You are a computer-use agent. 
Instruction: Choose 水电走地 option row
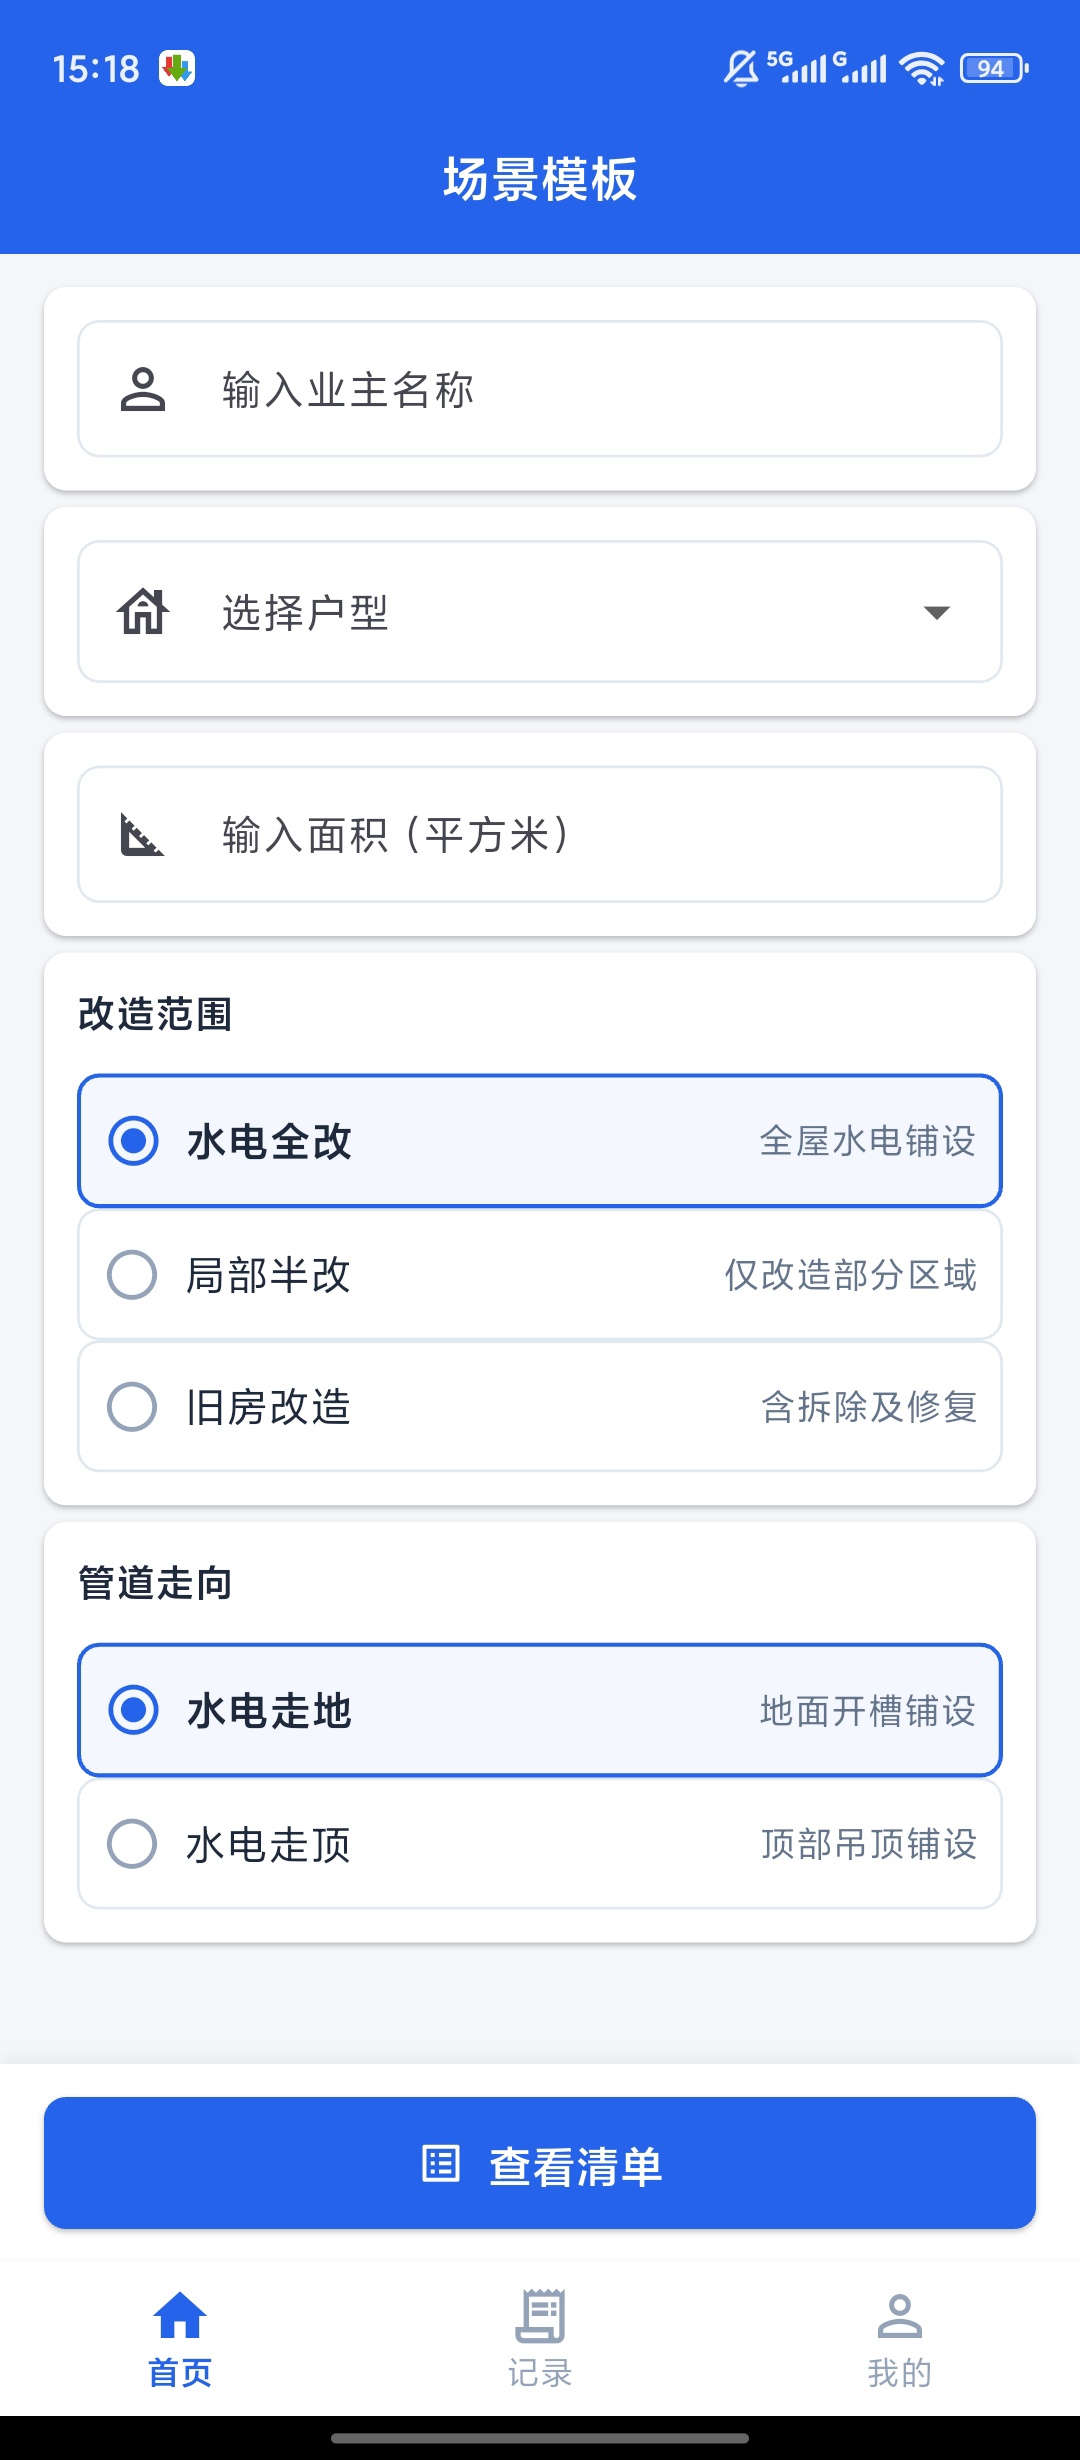coord(540,1710)
